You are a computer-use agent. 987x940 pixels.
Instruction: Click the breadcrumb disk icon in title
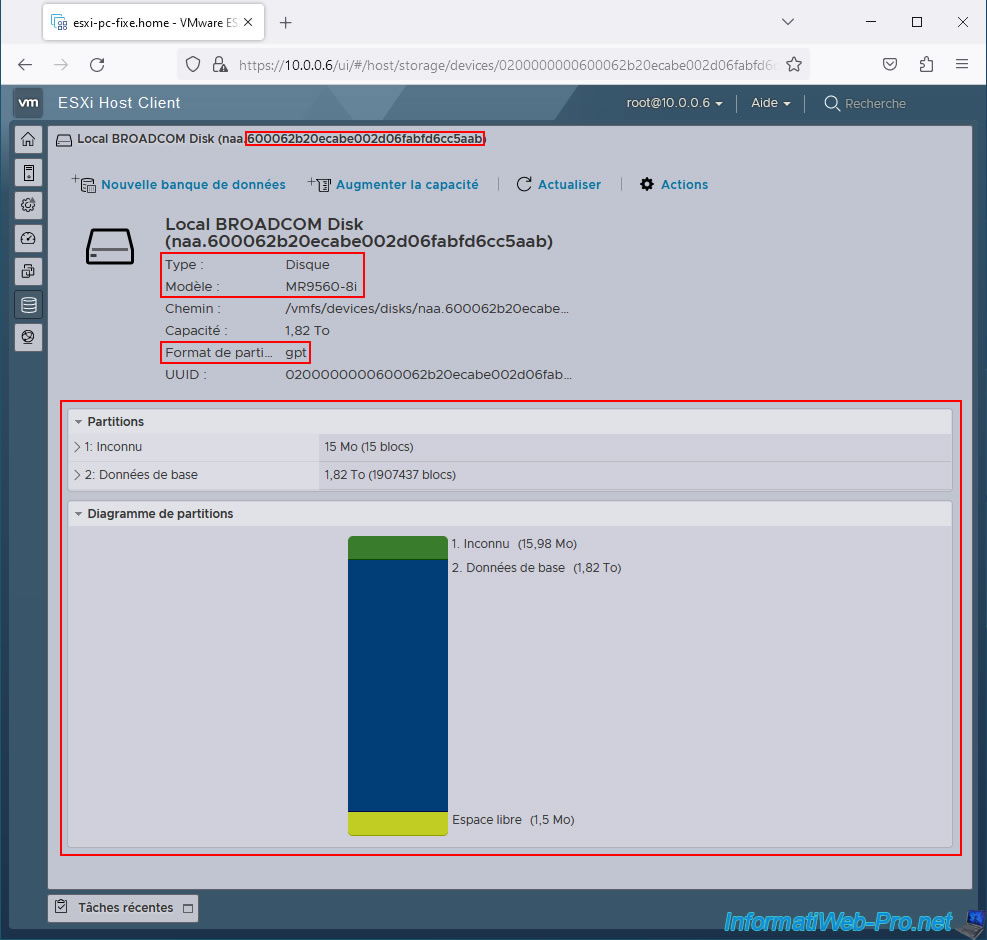(x=64, y=140)
